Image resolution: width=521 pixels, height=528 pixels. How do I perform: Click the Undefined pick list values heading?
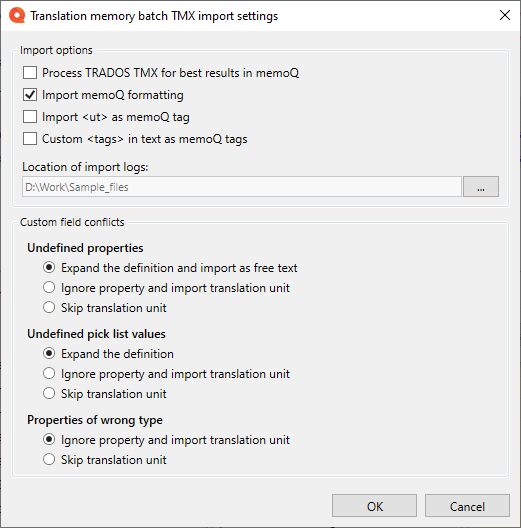click(x=96, y=334)
